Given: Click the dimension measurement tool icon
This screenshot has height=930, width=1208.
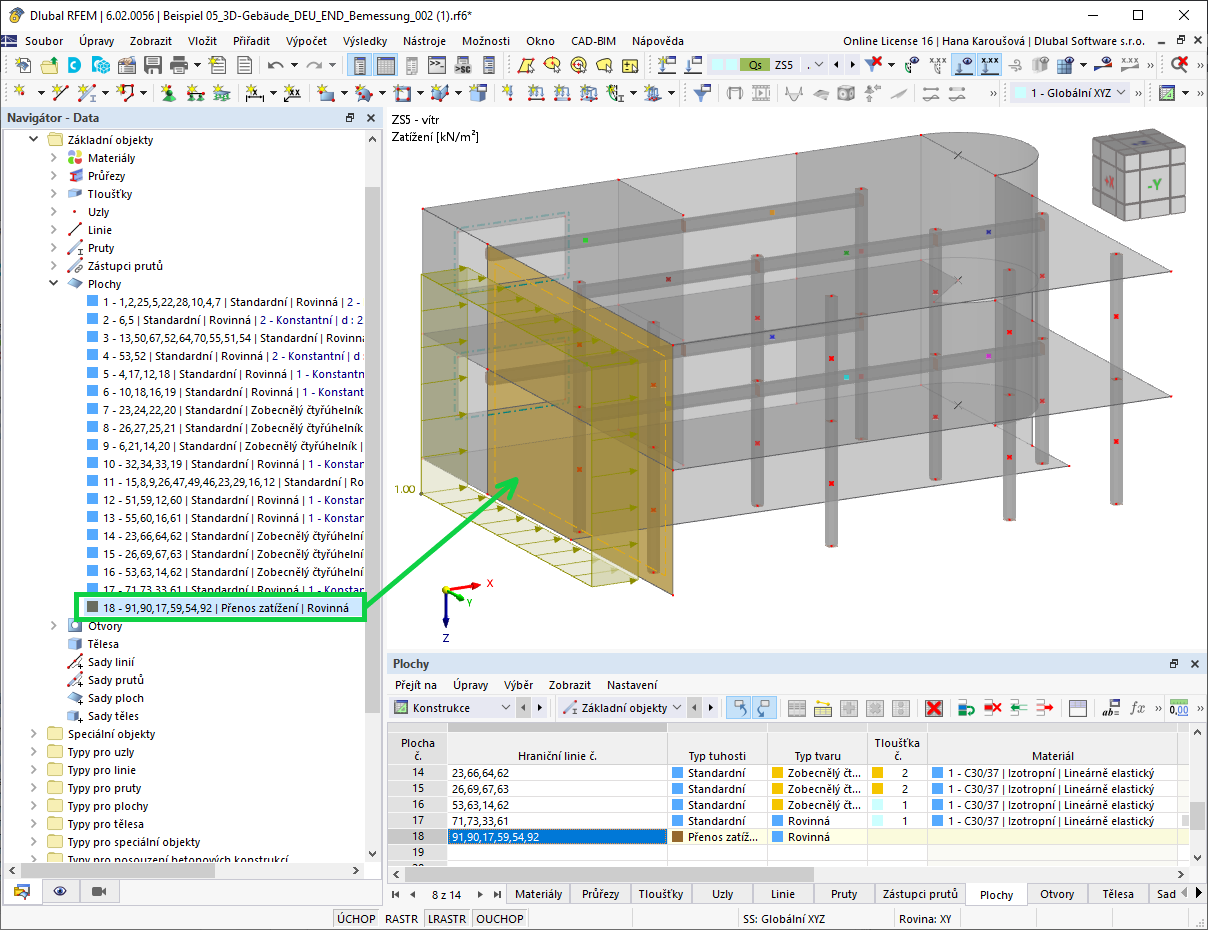Looking at the screenshot, I should click(254, 93).
